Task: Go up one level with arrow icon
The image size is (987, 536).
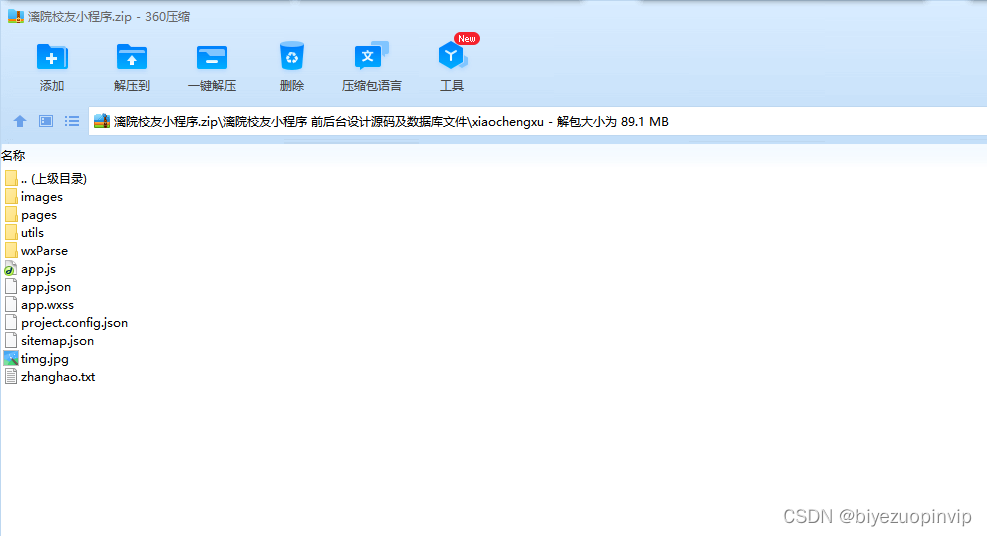Action: click(x=20, y=121)
